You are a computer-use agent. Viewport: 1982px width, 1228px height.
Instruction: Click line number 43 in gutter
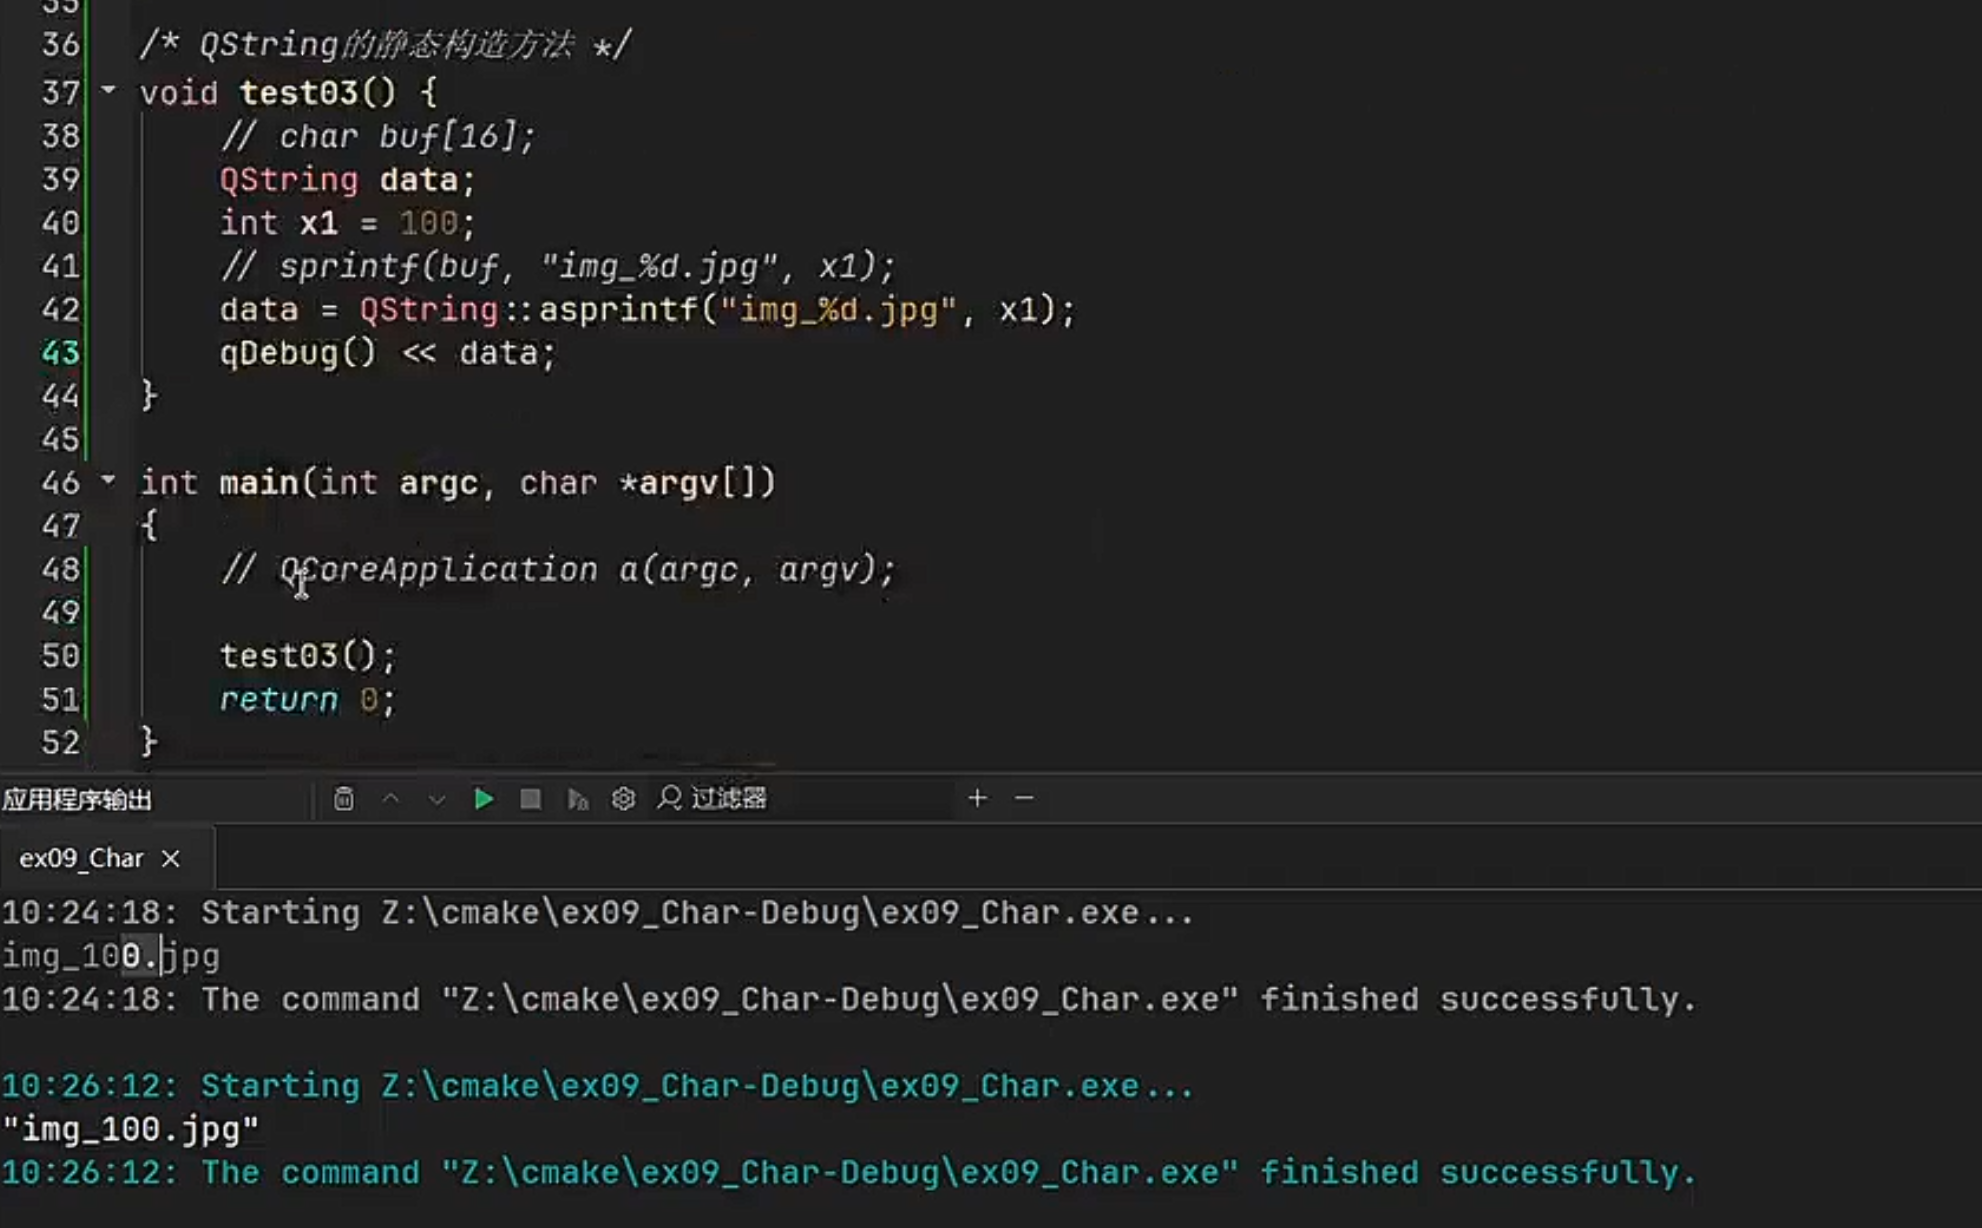[x=60, y=353]
